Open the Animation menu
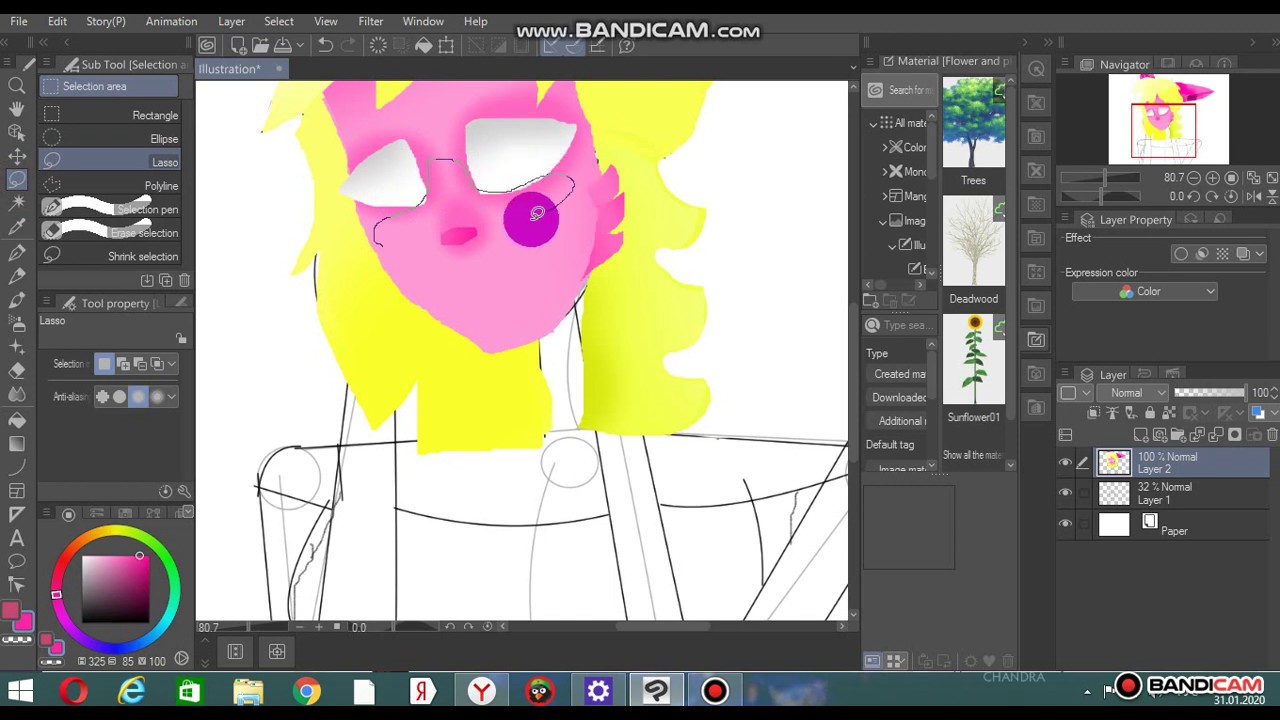This screenshot has height=720, width=1280. (171, 21)
